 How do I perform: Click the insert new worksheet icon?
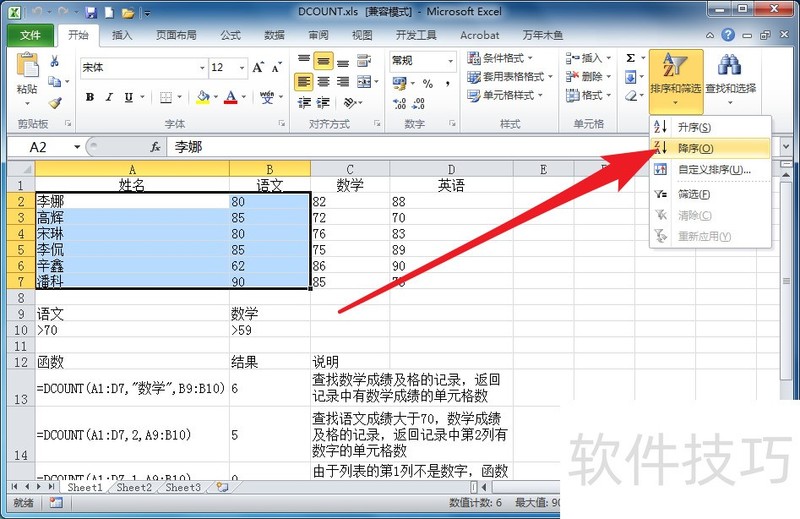[222, 487]
